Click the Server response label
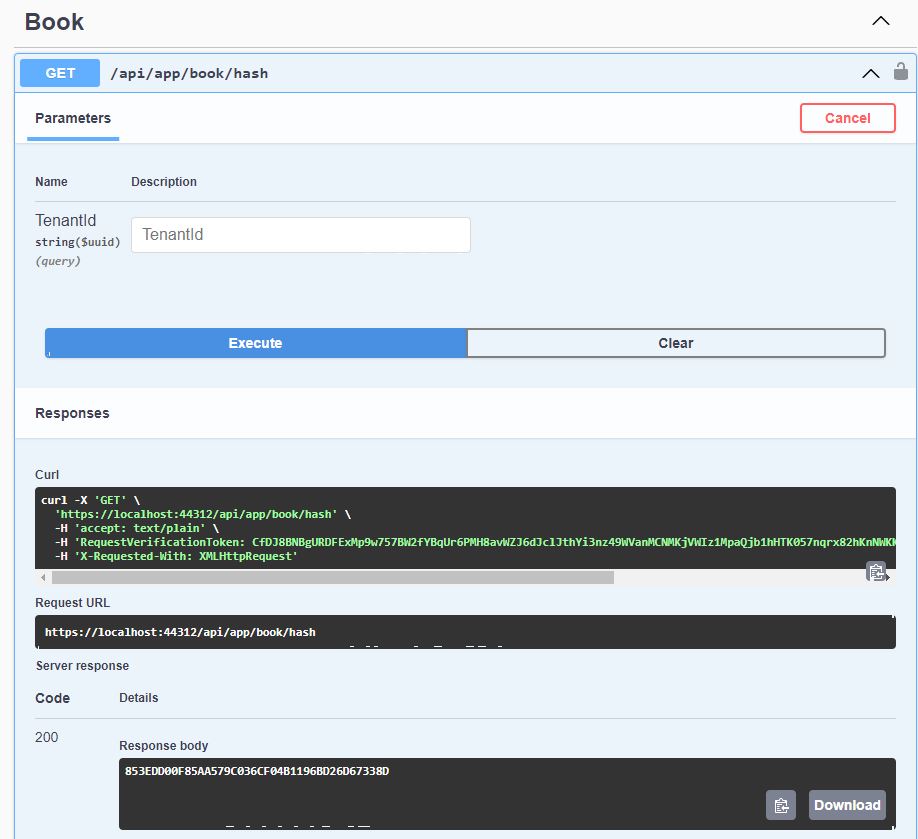Screen dimensions: 918x839 tap(83, 666)
